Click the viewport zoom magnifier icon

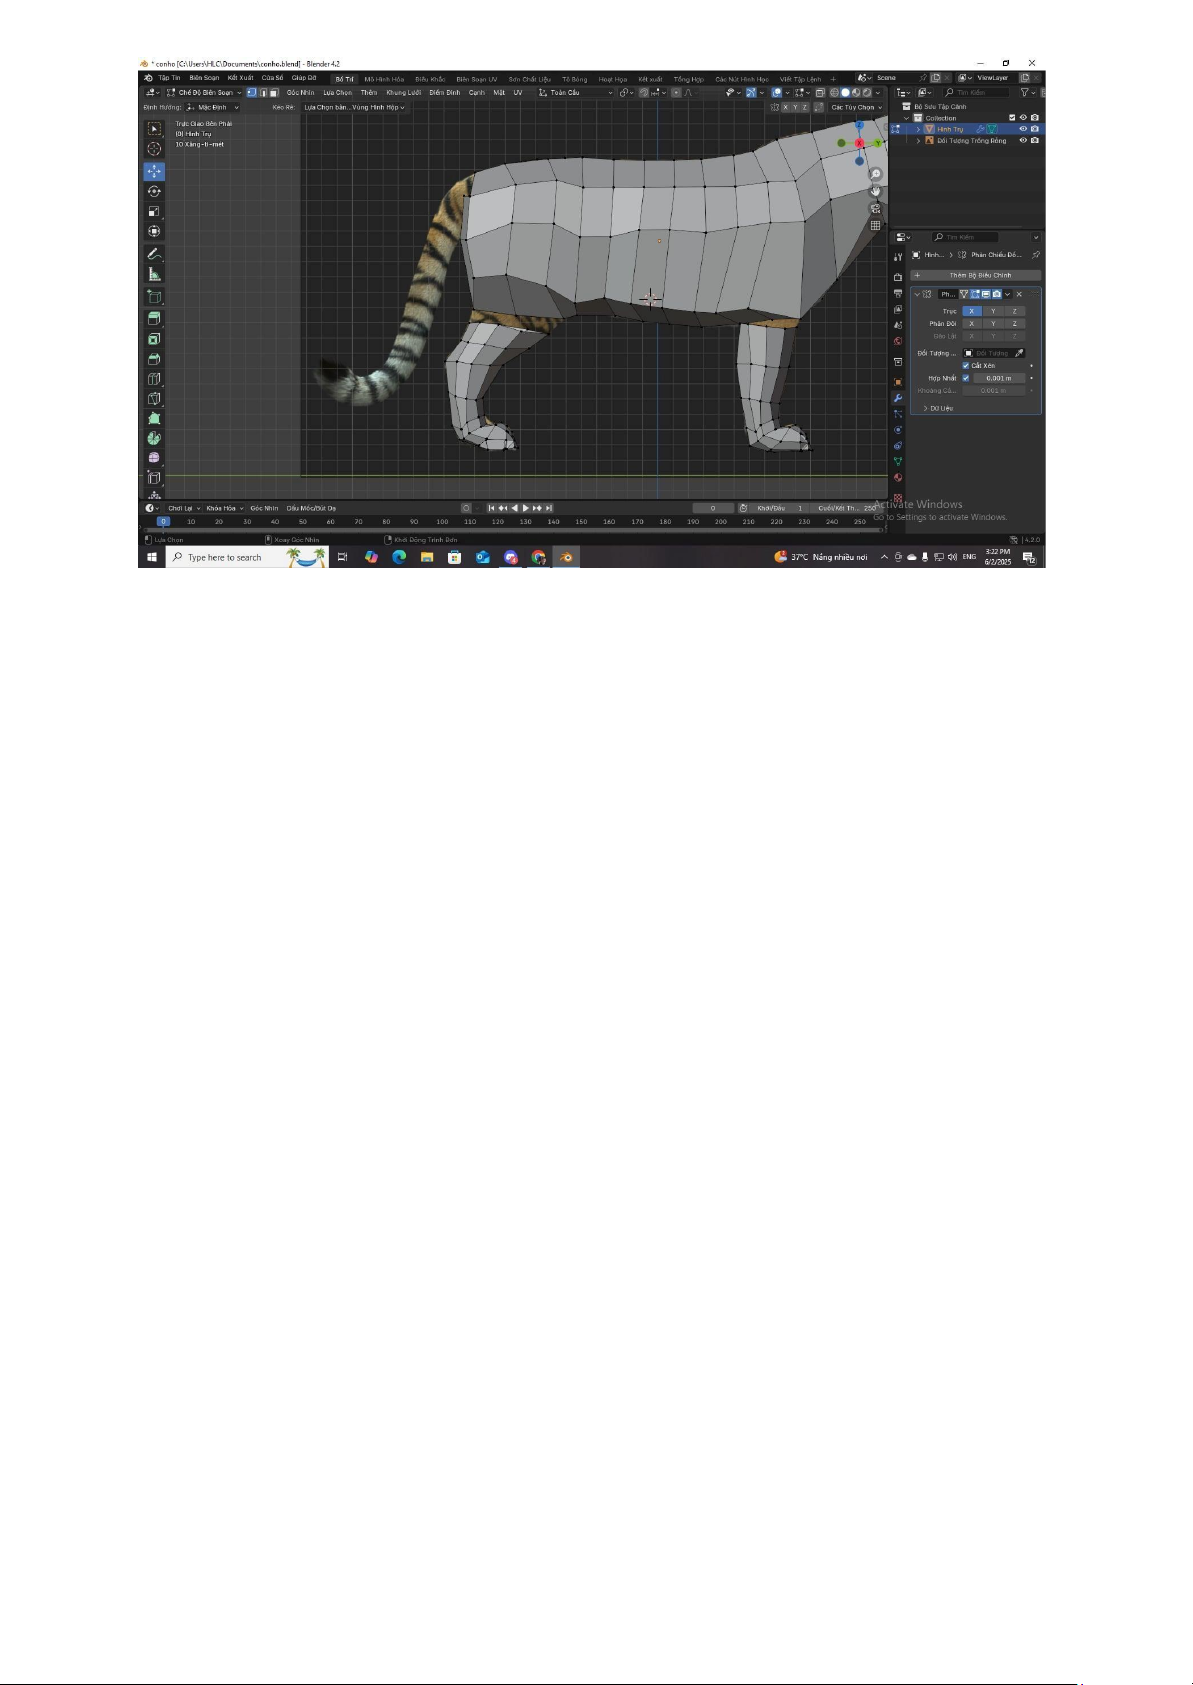pos(876,175)
